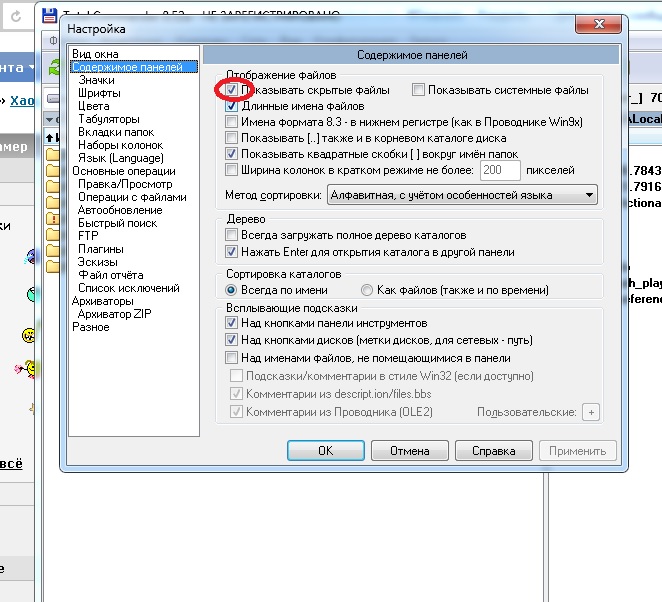This screenshot has height=602, width=662.
Task: Toggle 'Показывать скрытые файлы' checkbox
Action: [x=231, y=90]
